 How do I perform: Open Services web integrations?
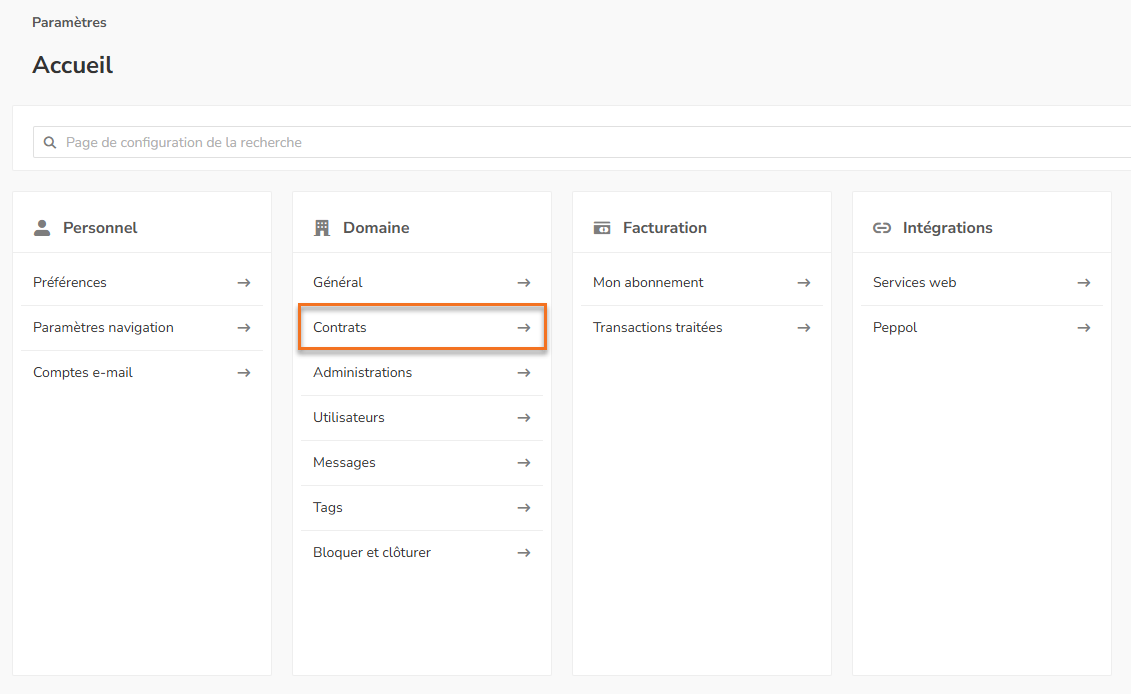click(914, 283)
